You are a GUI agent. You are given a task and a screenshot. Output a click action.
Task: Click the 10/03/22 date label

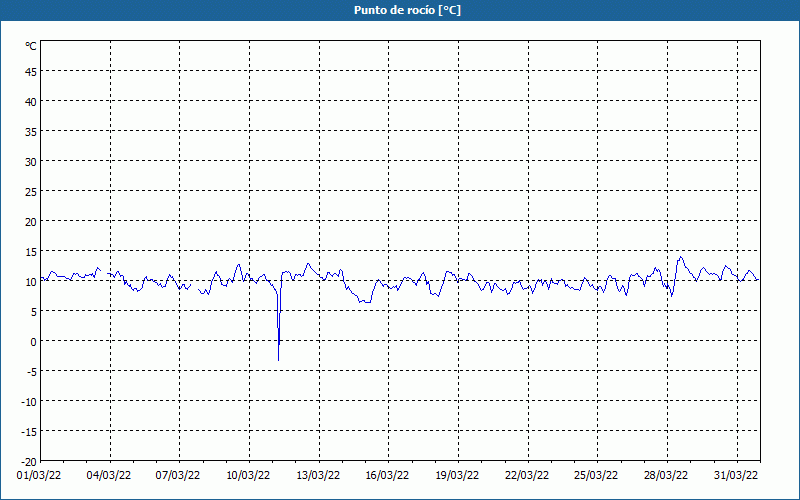tap(248, 476)
